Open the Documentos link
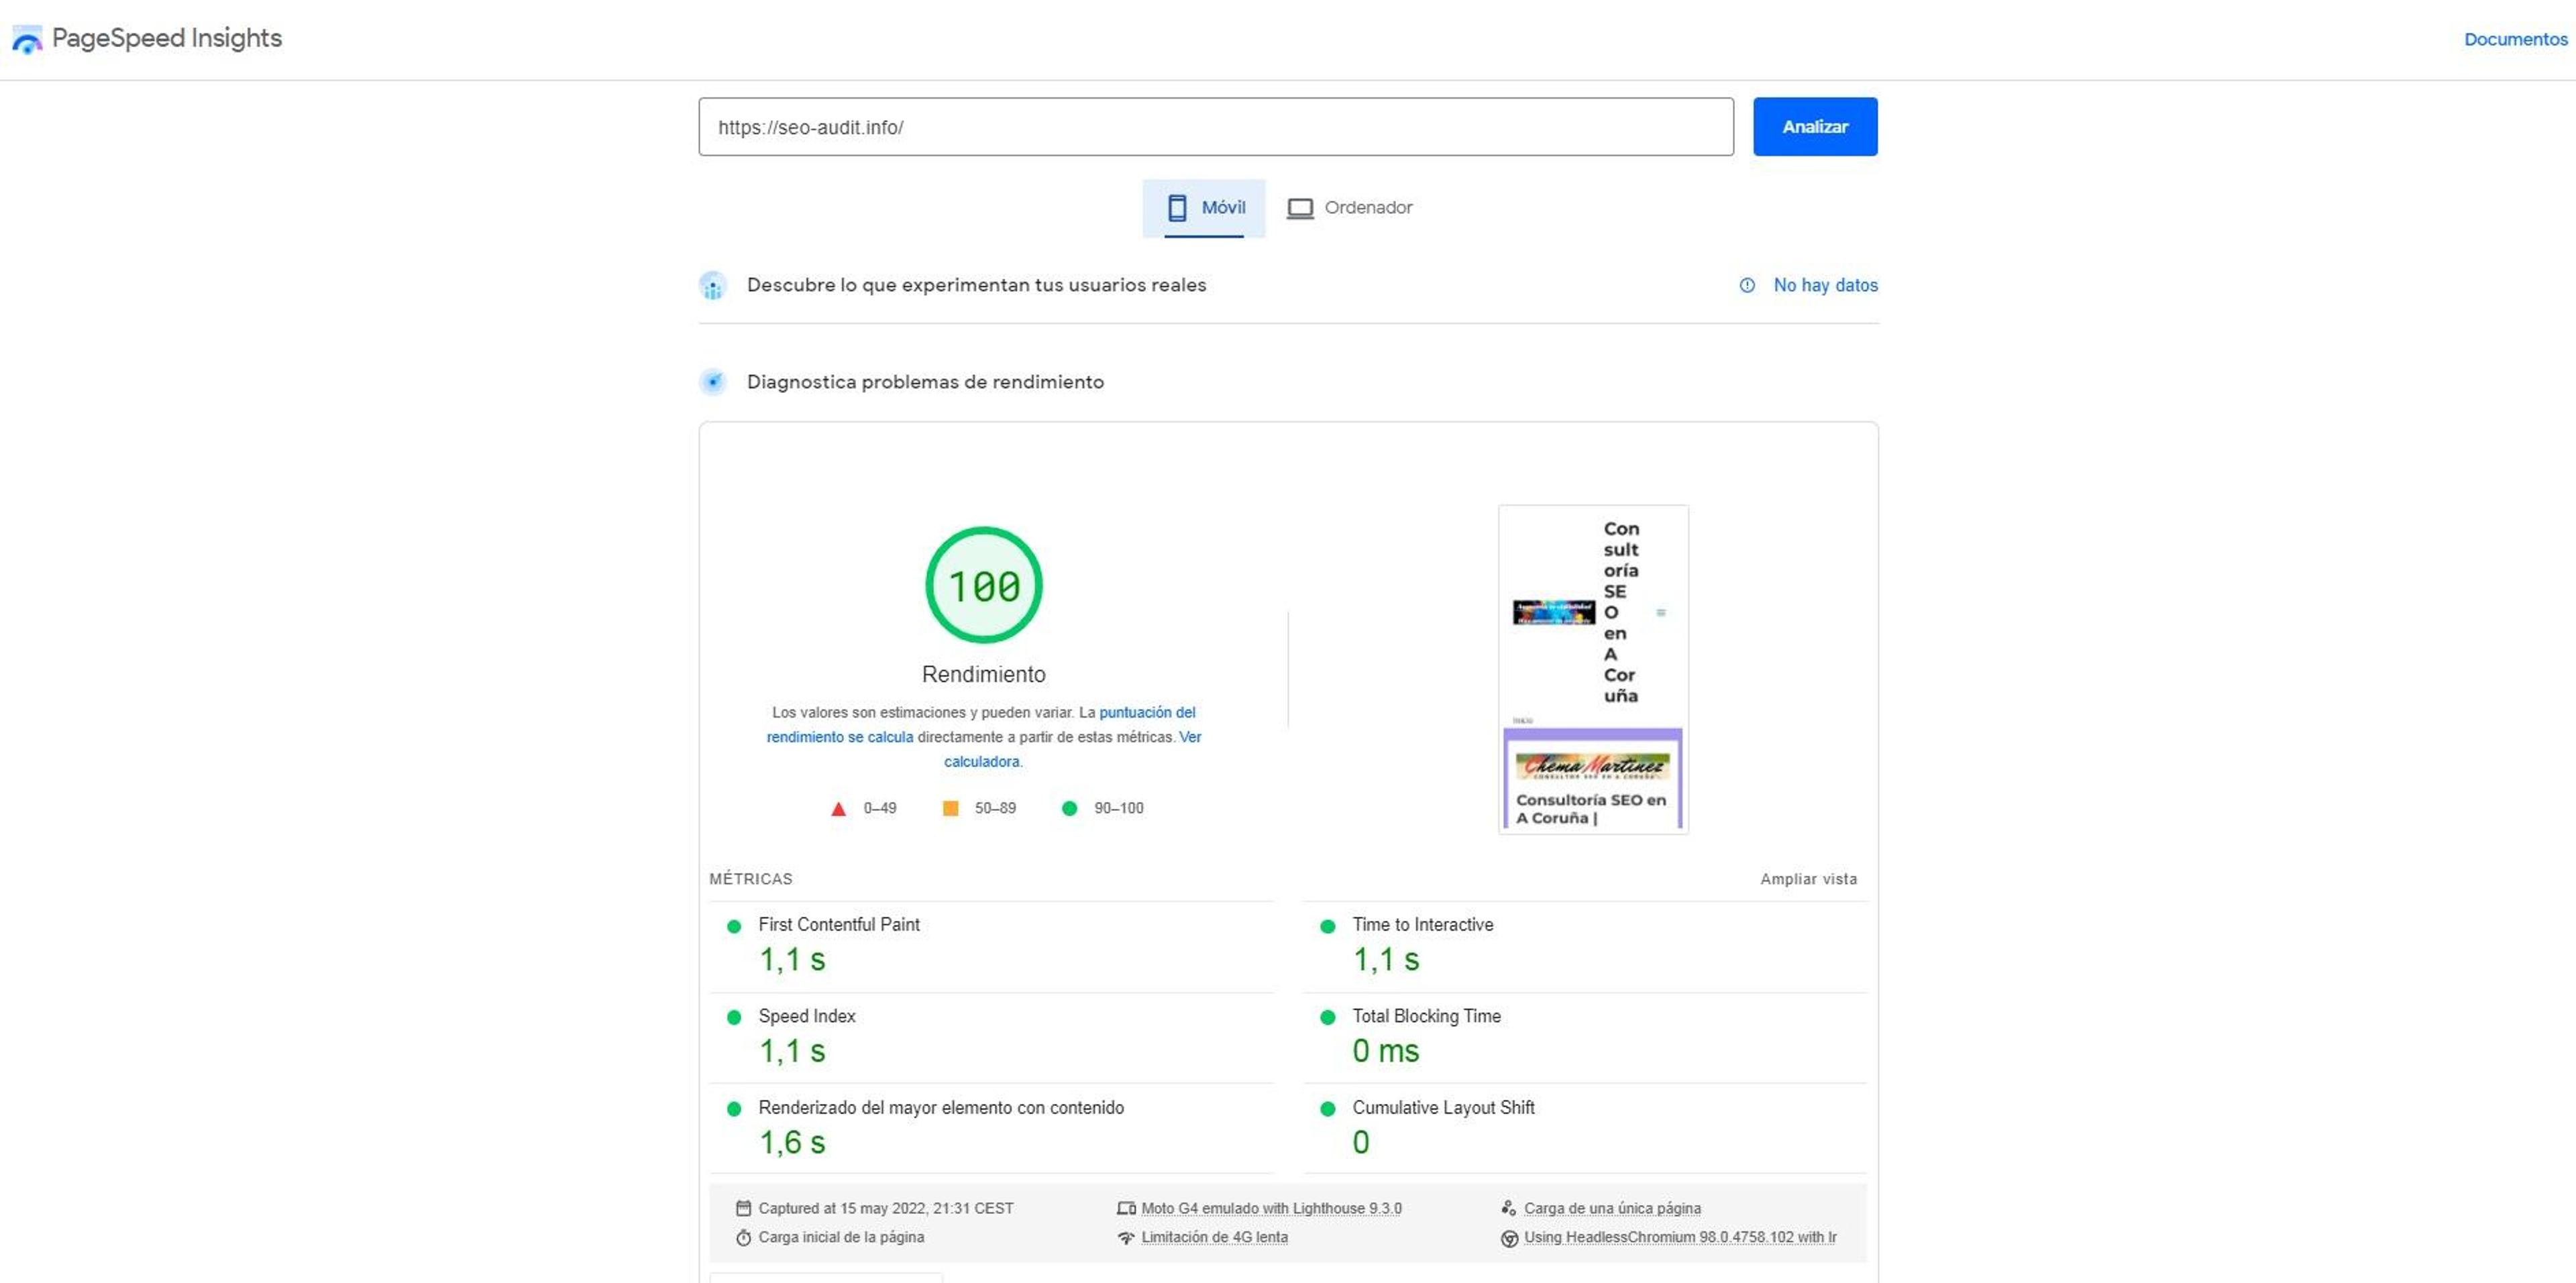This screenshot has width=2576, height=1283. tap(2515, 39)
